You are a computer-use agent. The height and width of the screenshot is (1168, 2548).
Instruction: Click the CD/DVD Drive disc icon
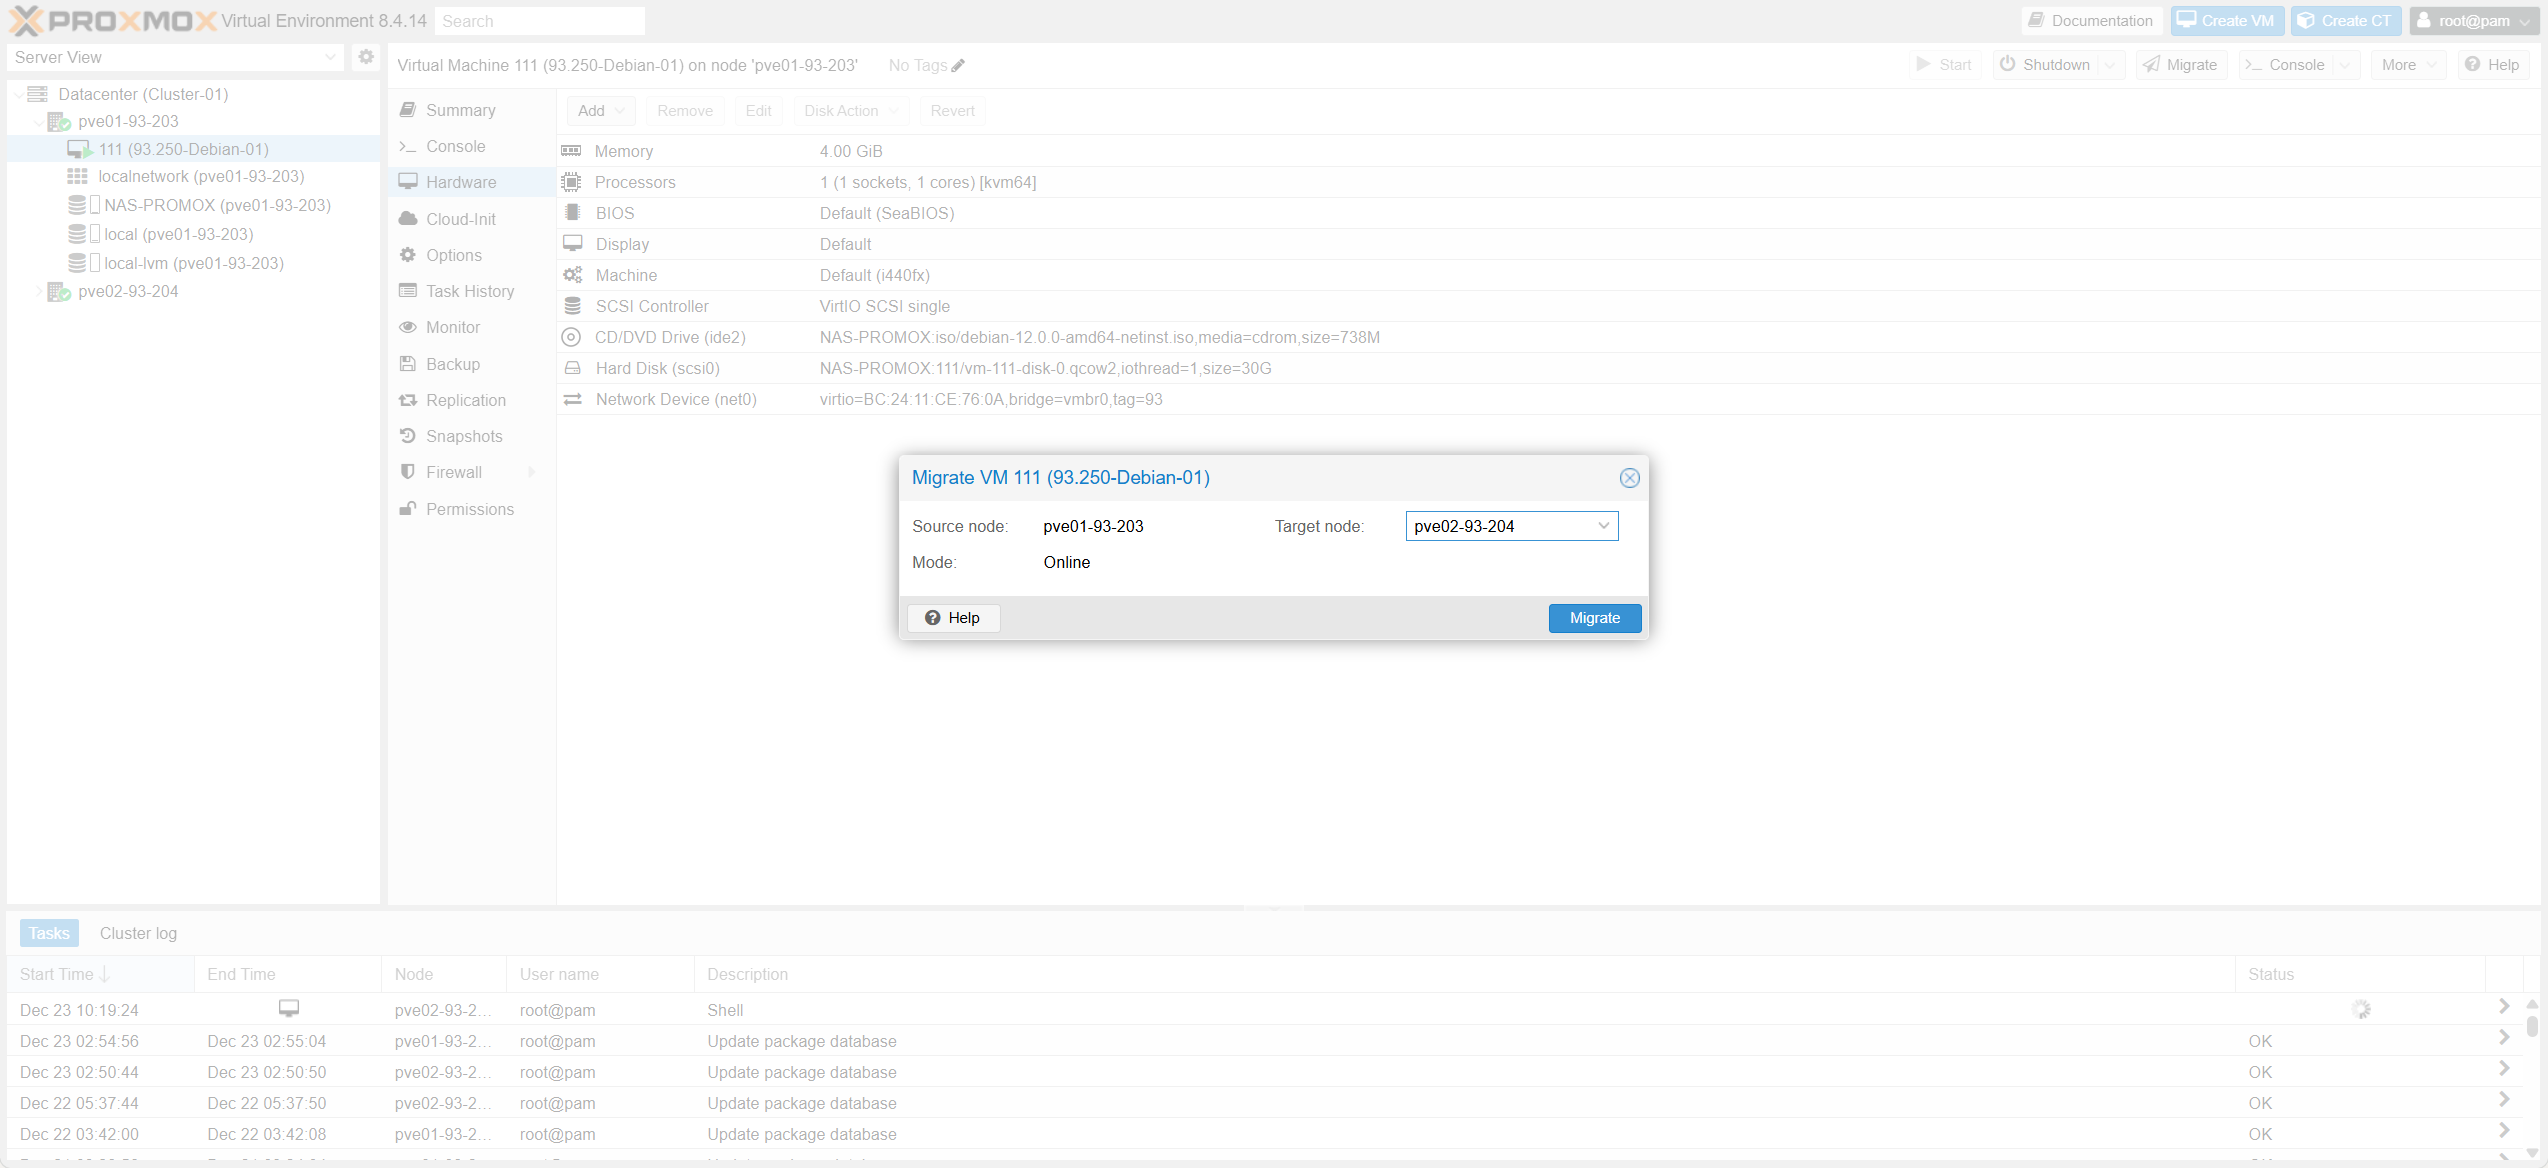571,337
